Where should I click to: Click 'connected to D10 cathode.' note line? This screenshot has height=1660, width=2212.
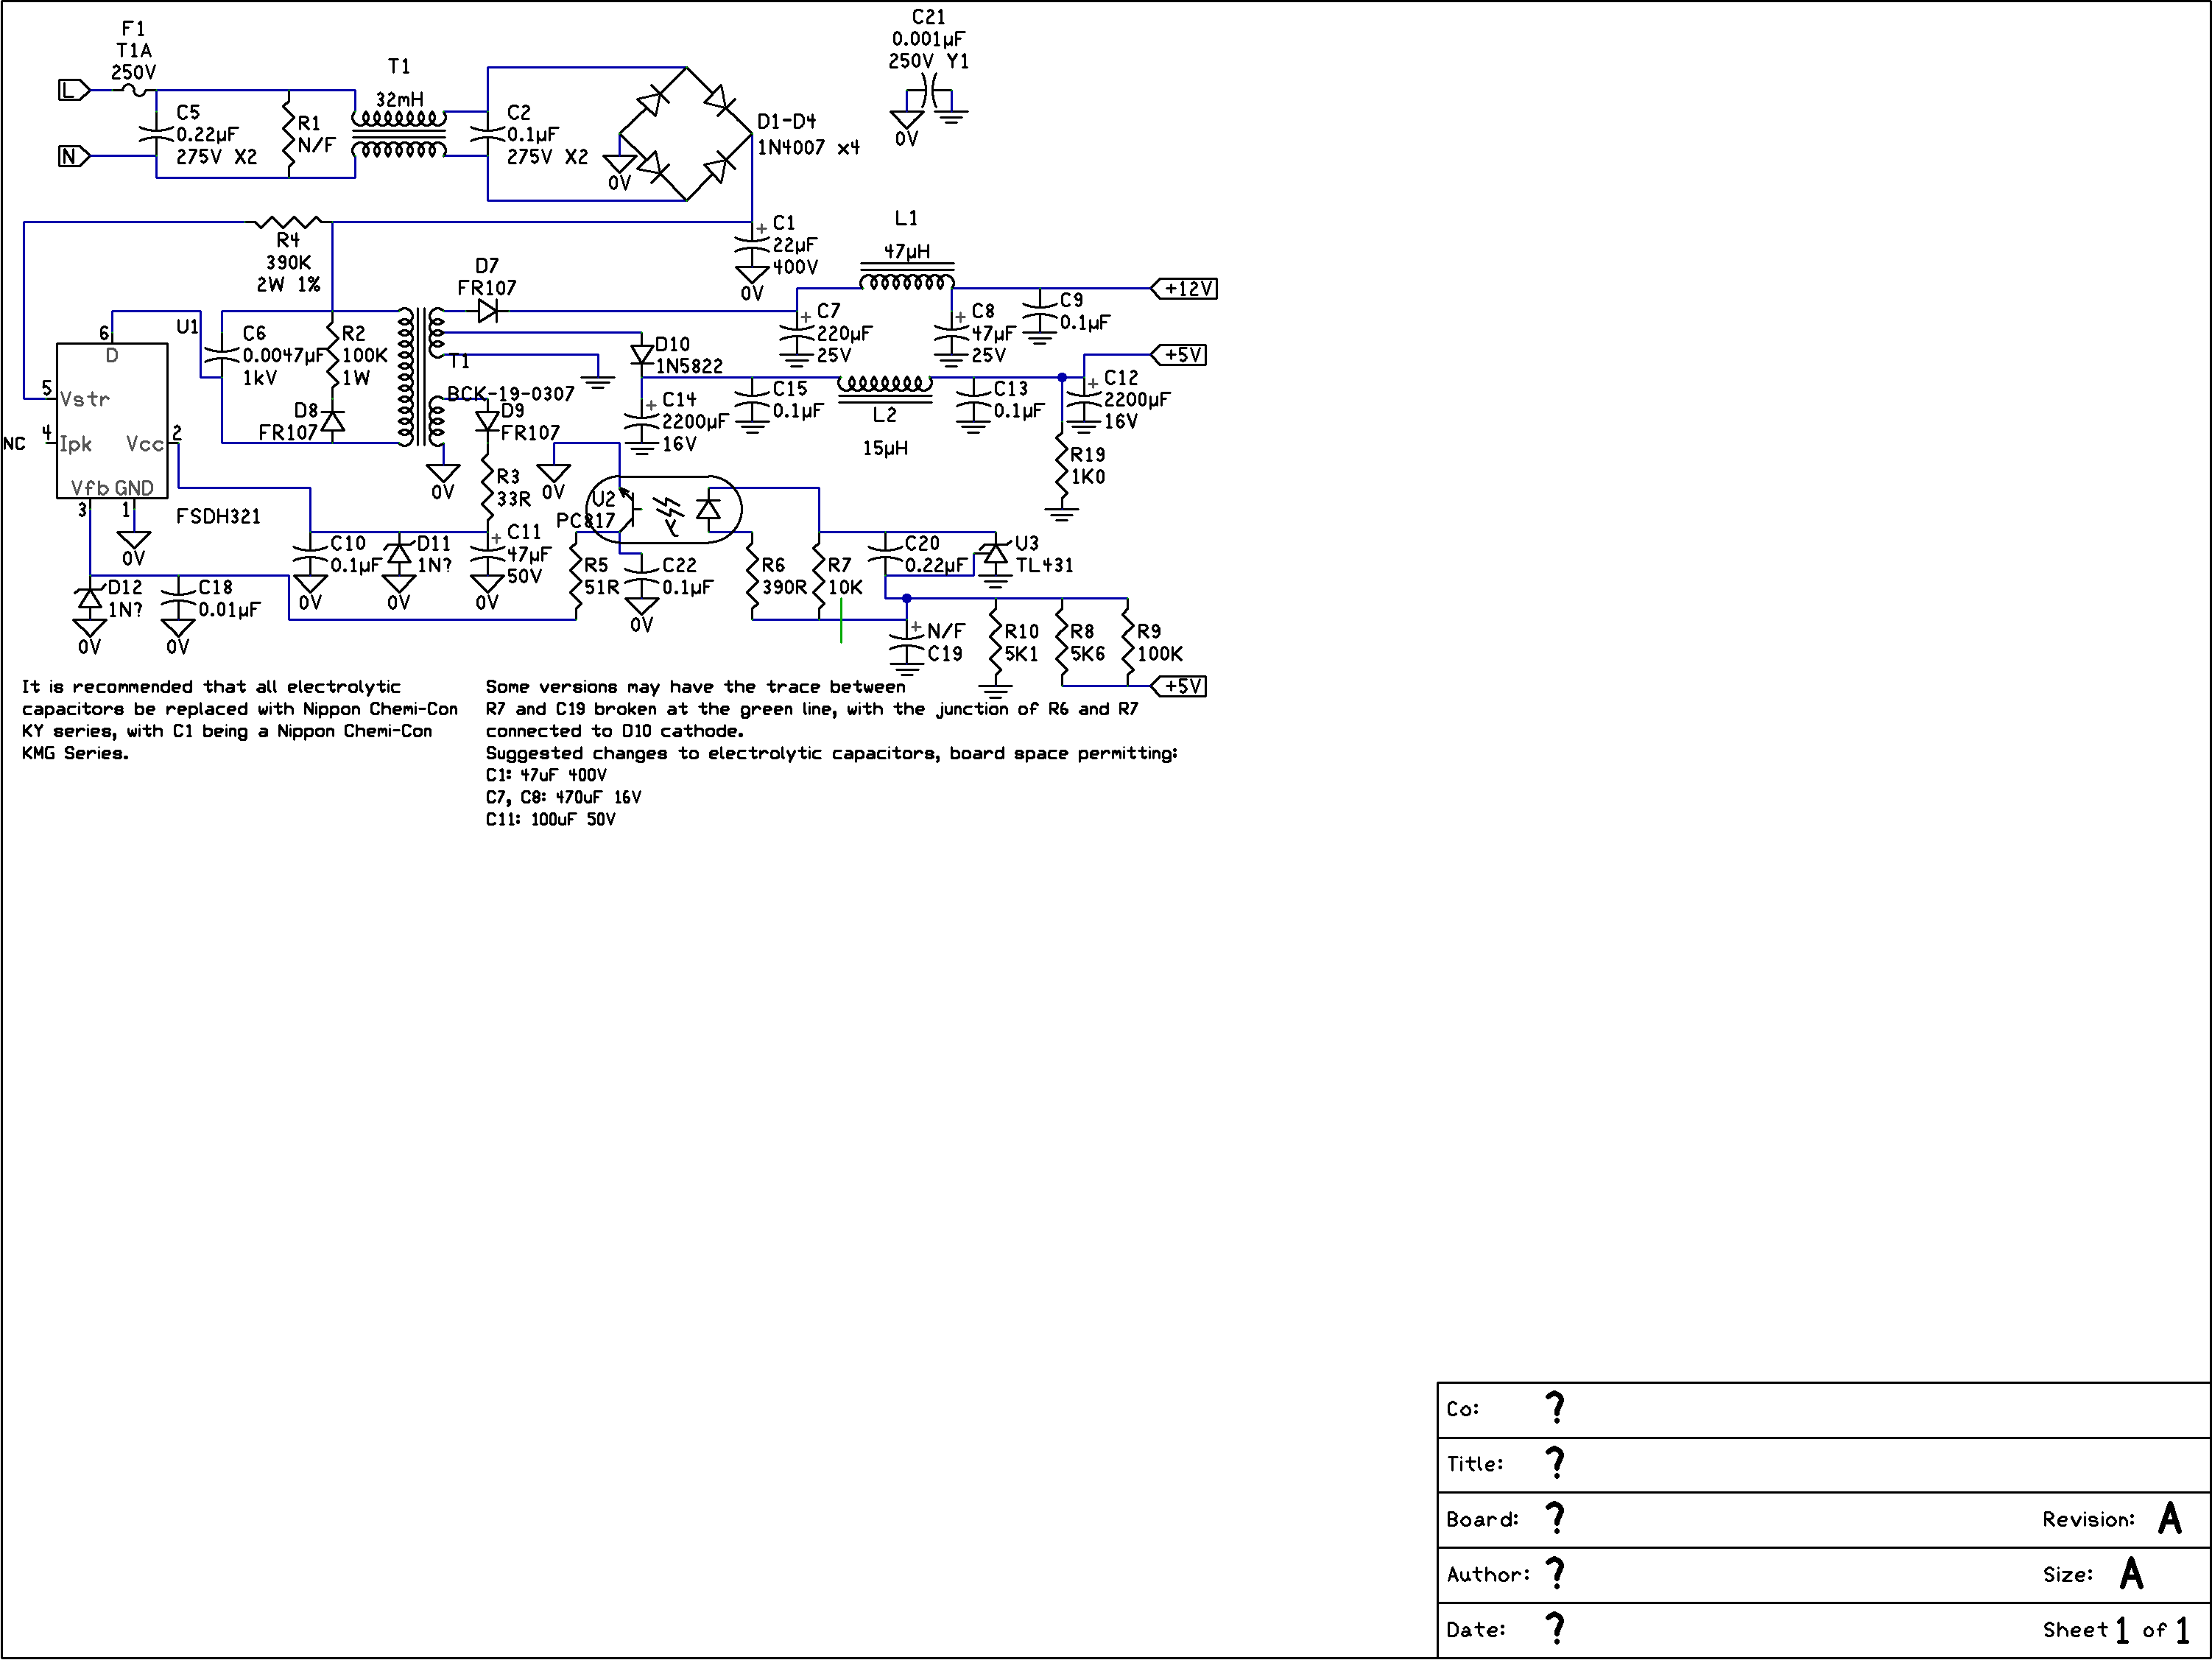pyautogui.click(x=615, y=731)
